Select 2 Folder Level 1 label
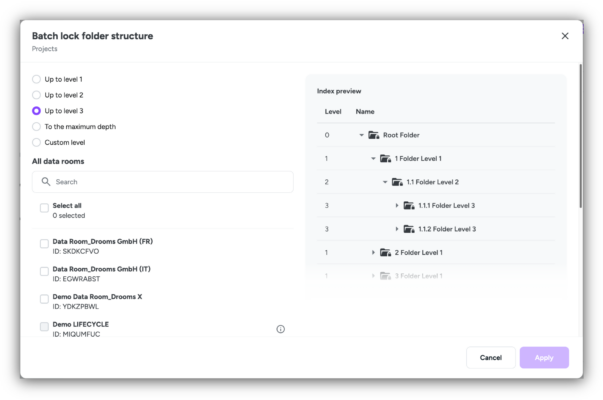603x400 pixels. (419, 252)
